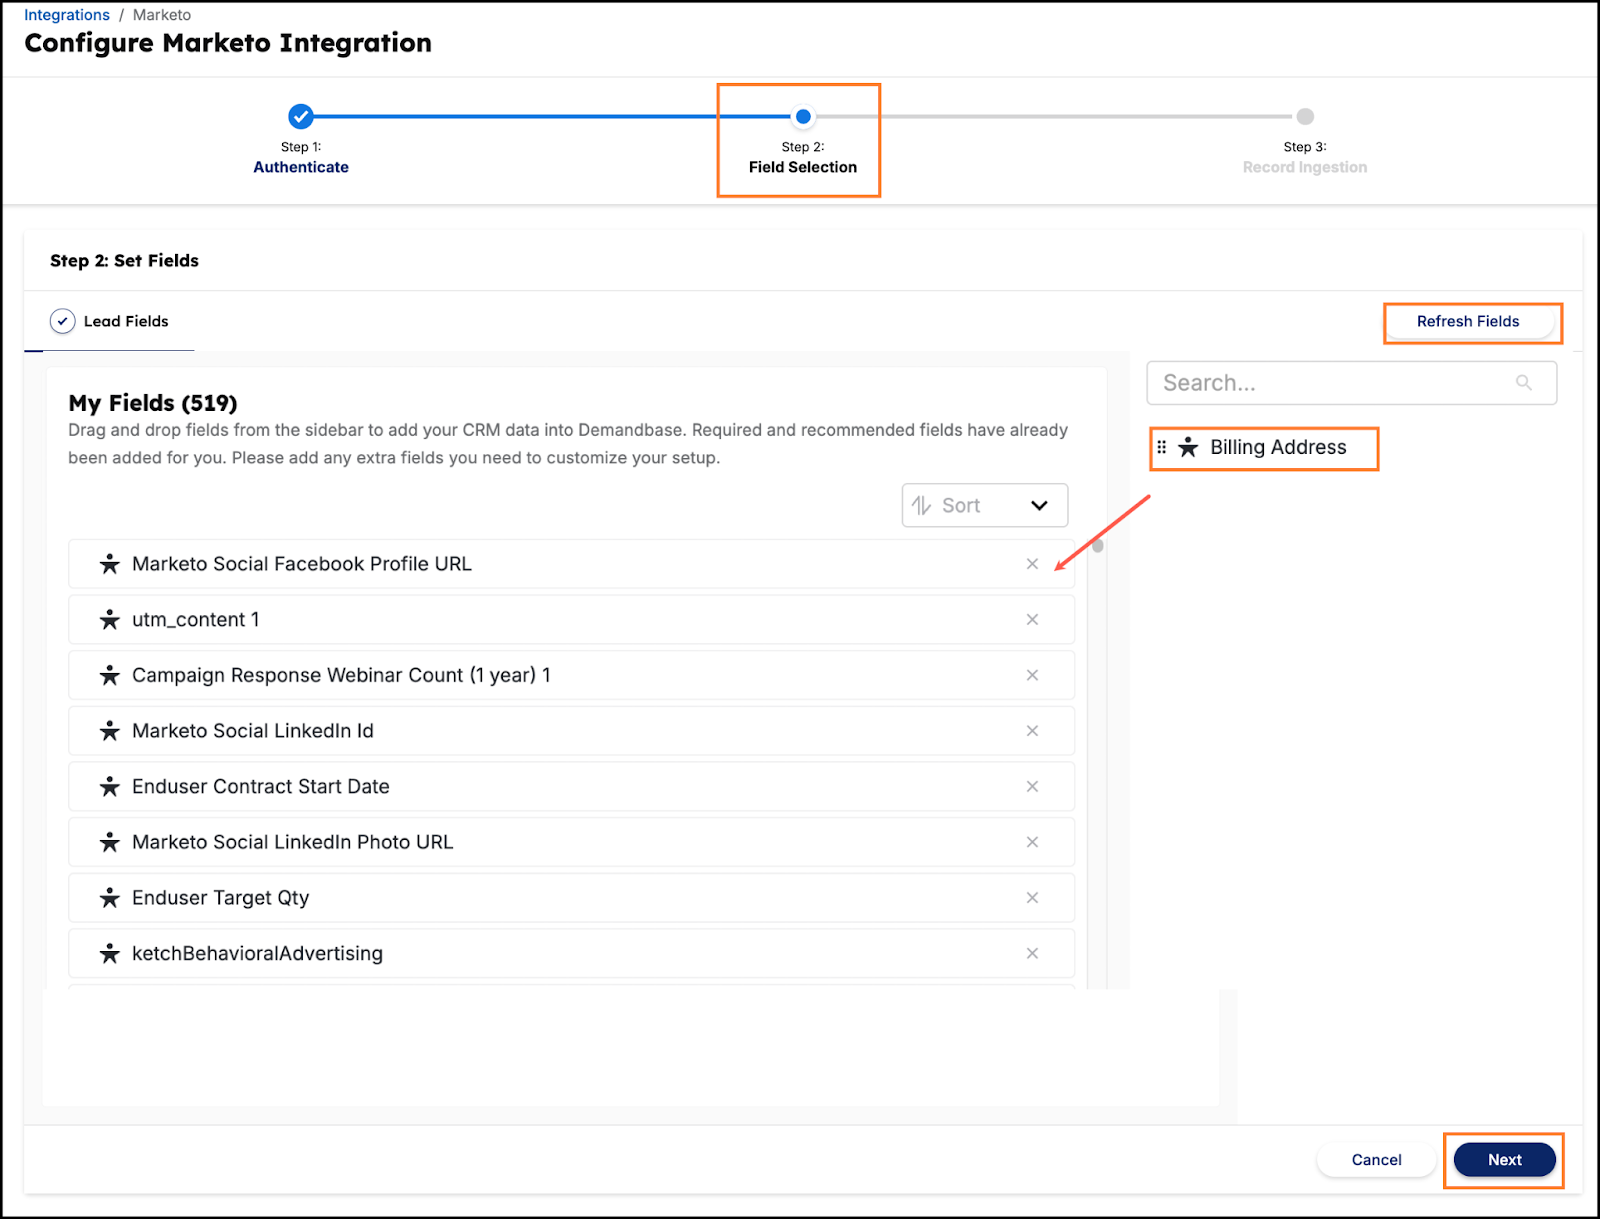Click person icon beside Enduser Contract Start Date
1600x1219 pixels.
[110, 787]
